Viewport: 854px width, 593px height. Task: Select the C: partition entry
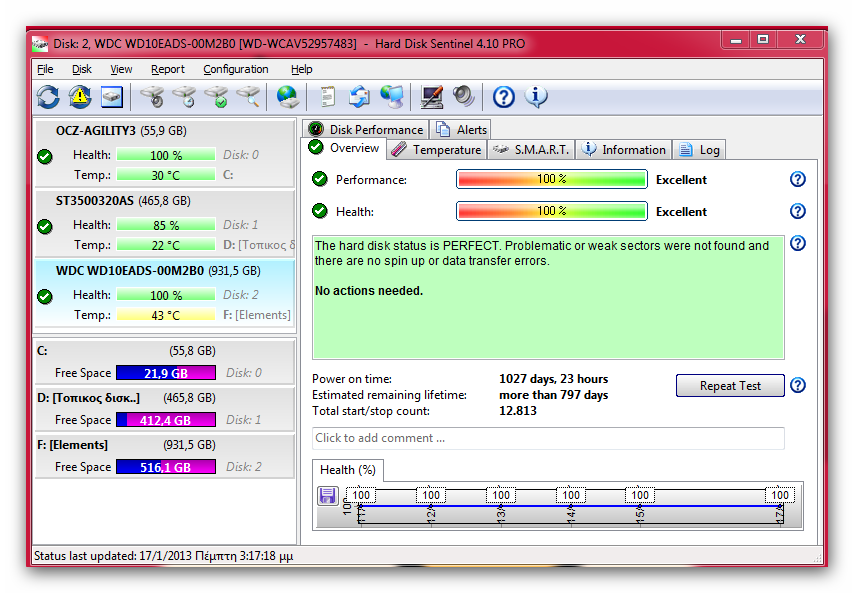coord(164,361)
